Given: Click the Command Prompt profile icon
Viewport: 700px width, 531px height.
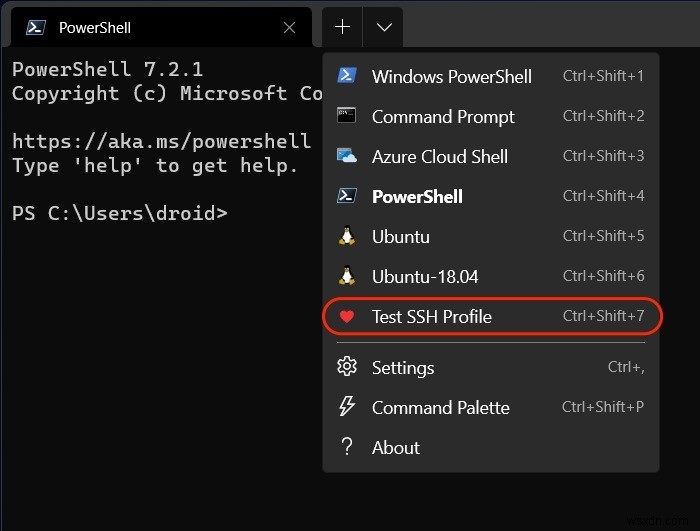Looking at the screenshot, I should (347, 116).
